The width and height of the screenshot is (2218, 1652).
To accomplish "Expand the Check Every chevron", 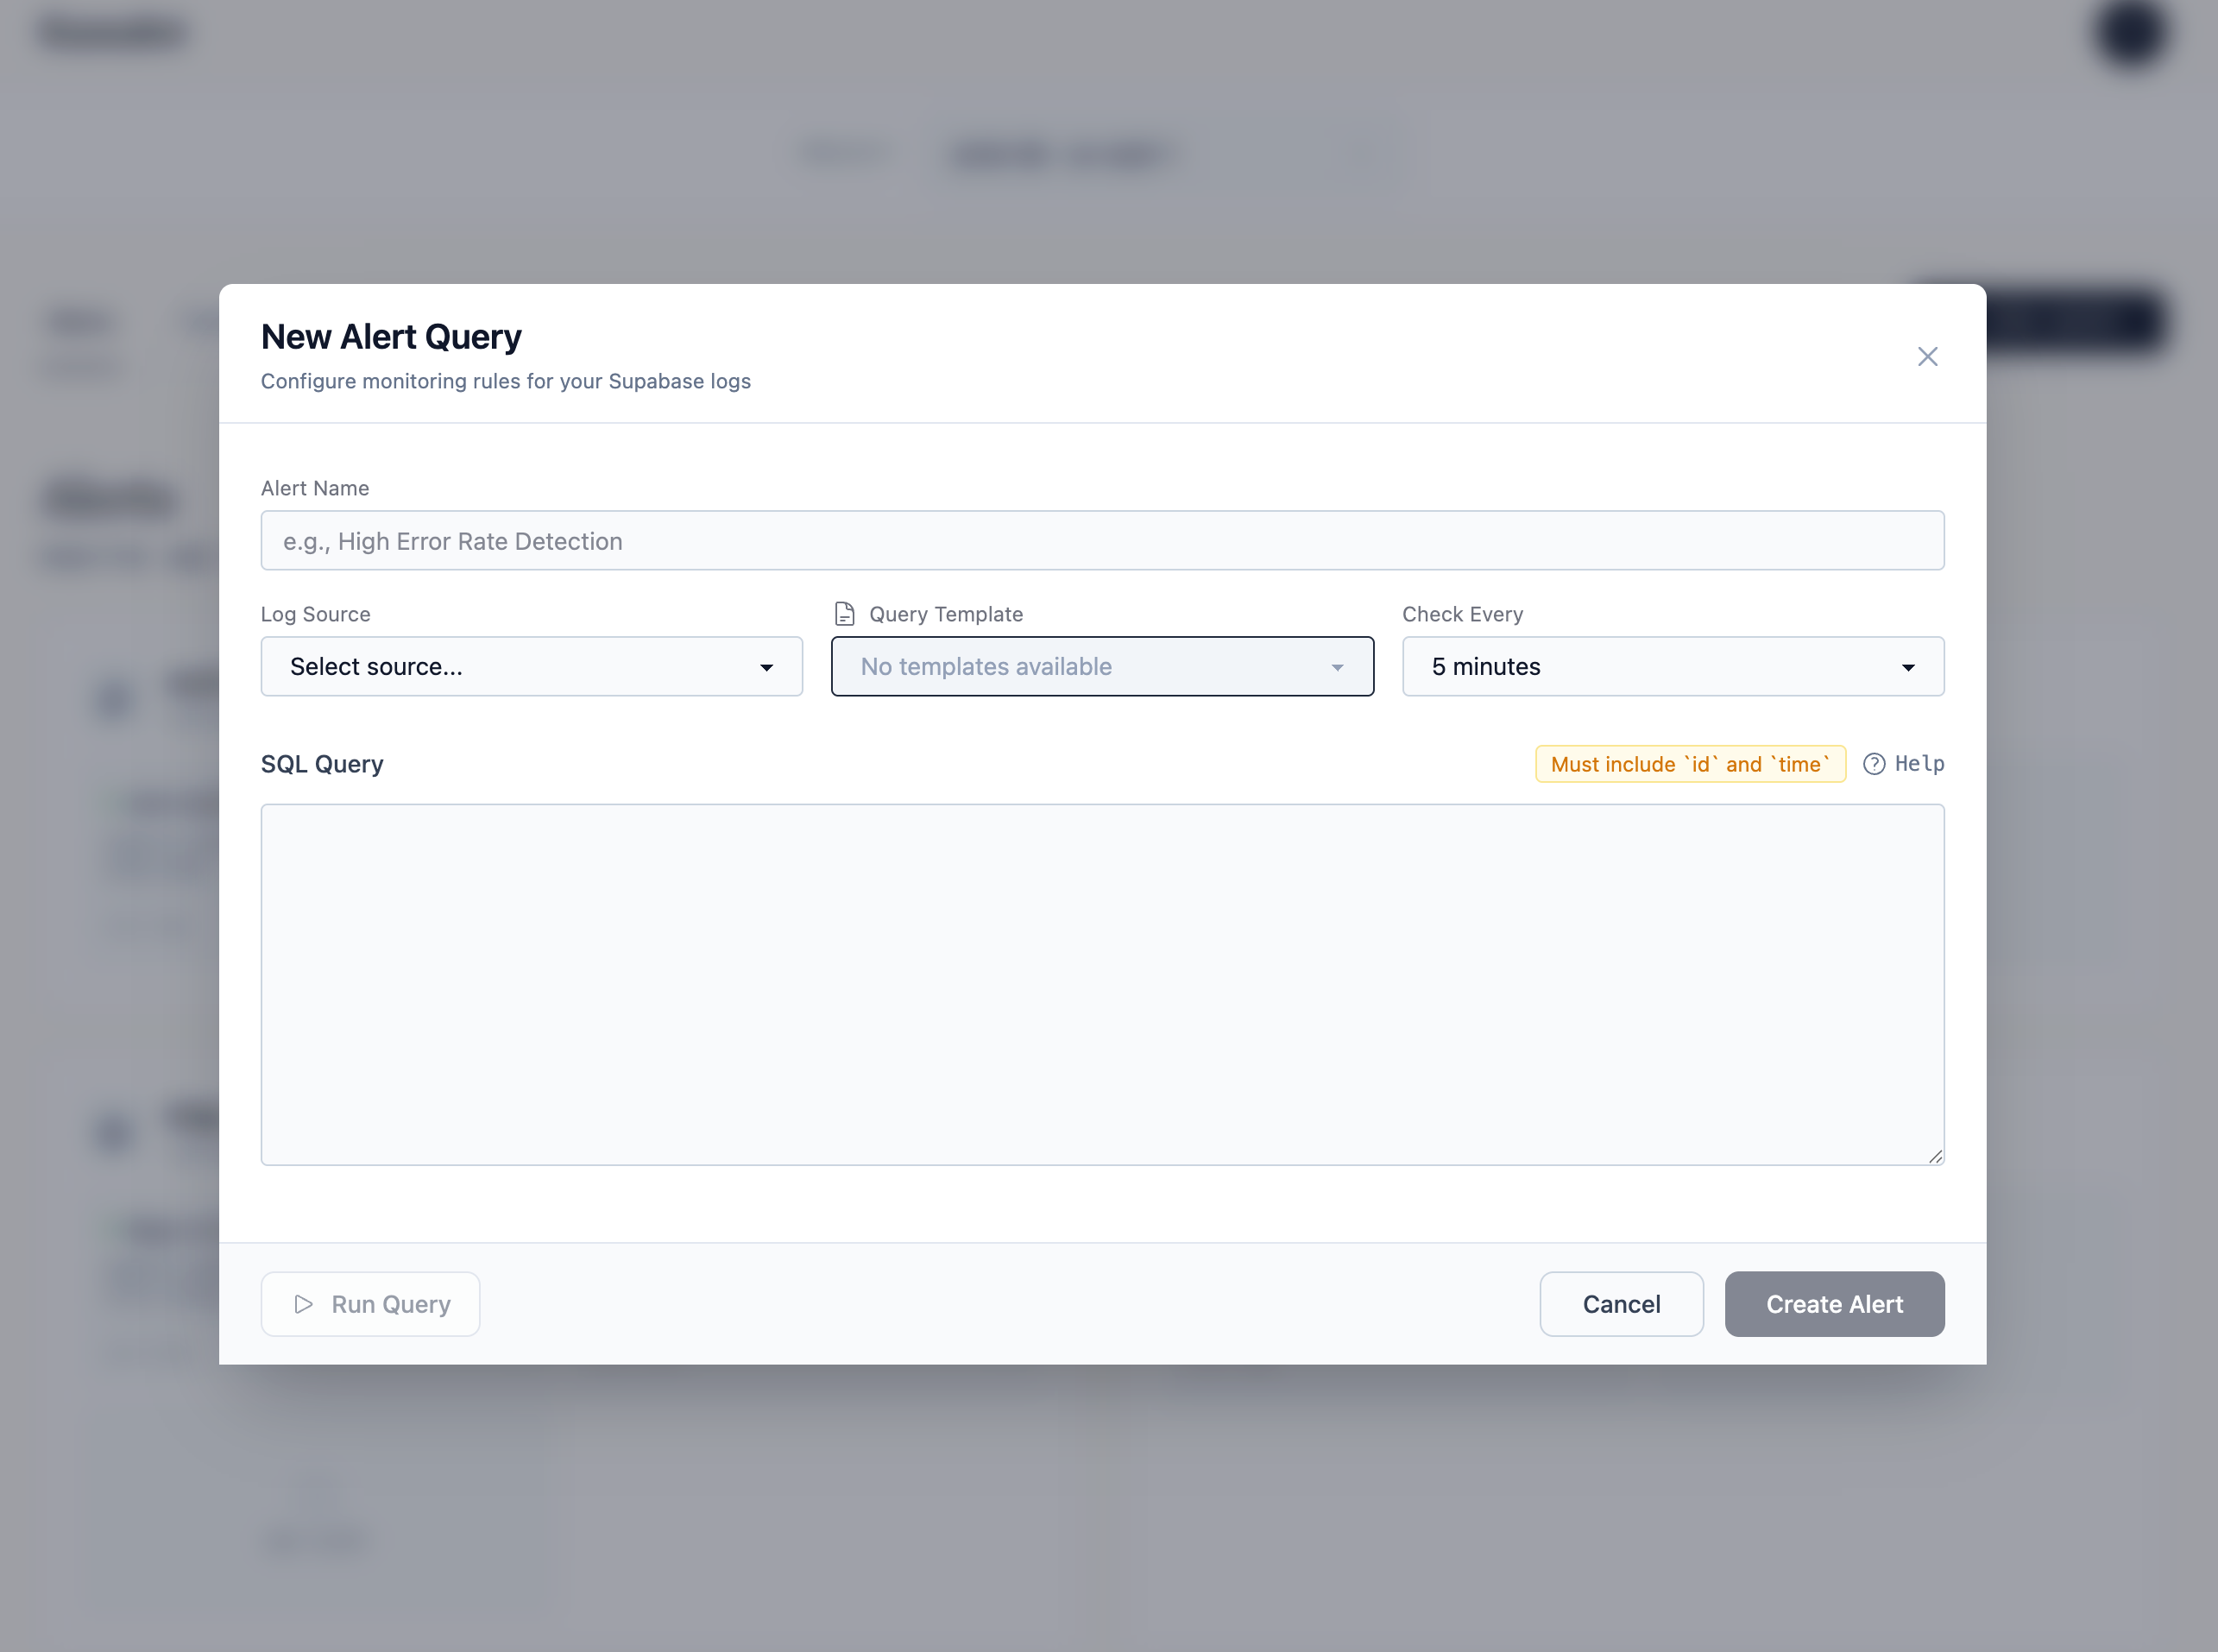I will pos(1909,667).
